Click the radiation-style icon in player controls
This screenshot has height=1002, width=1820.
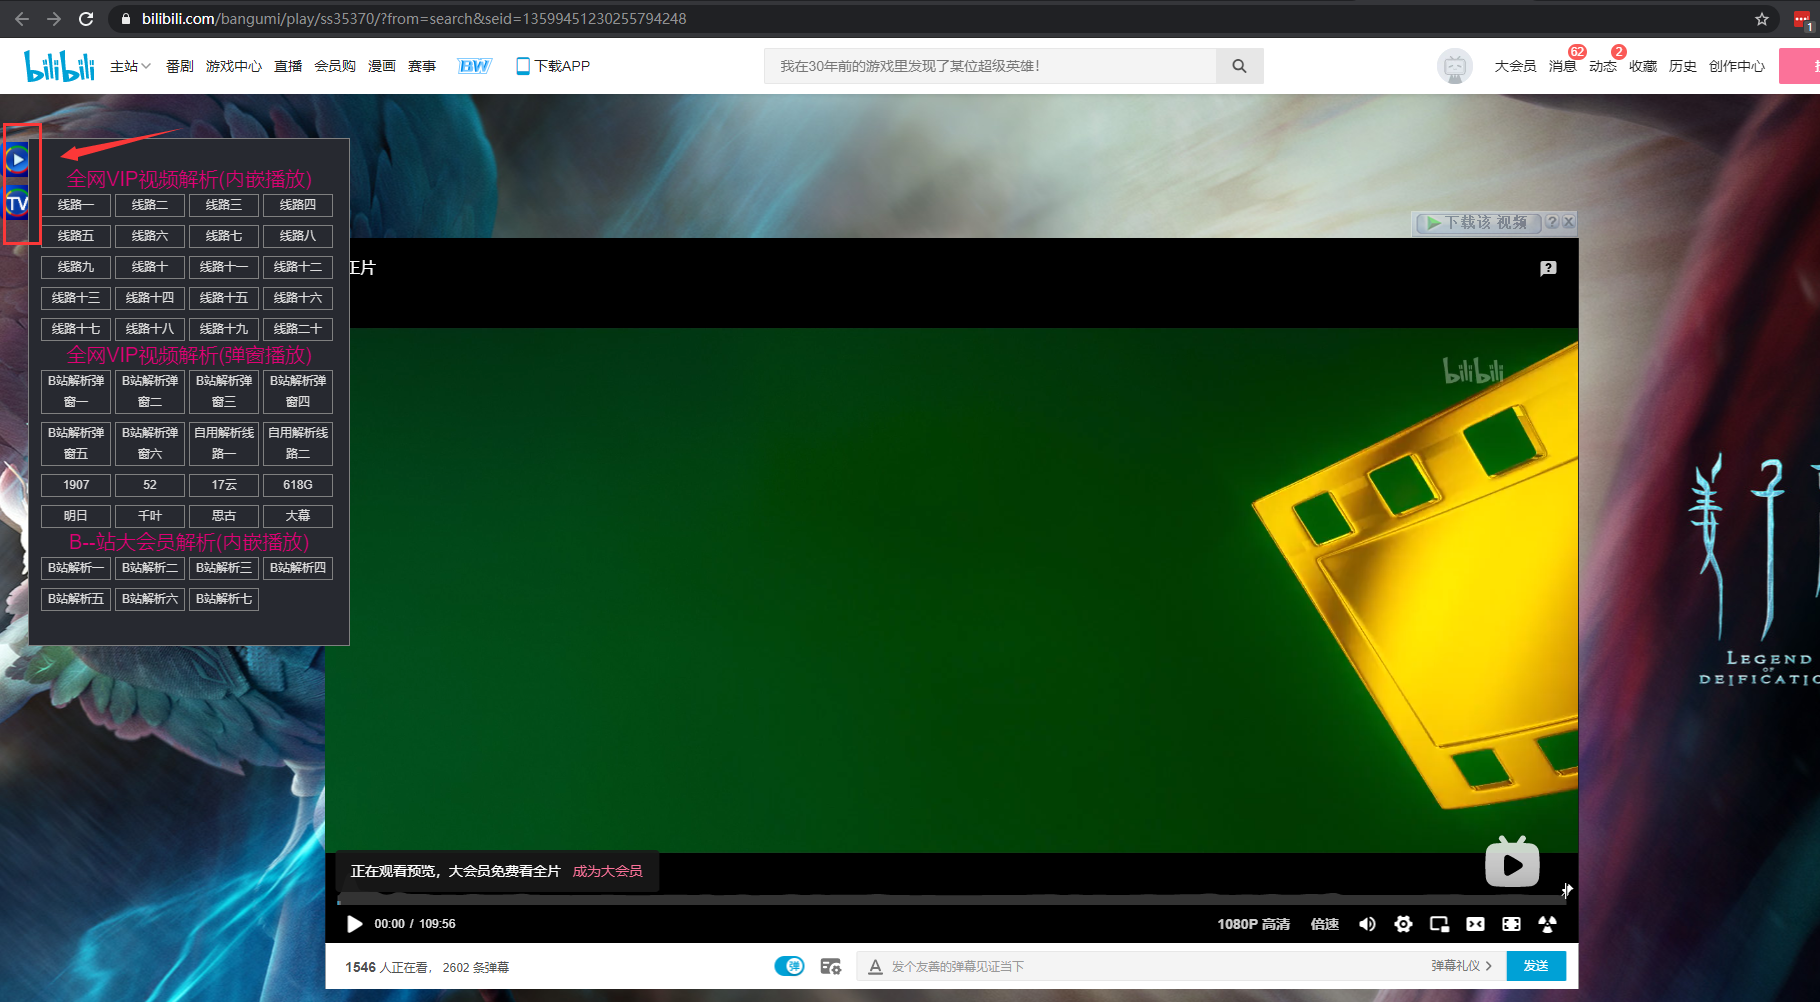click(x=1548, y=924)
